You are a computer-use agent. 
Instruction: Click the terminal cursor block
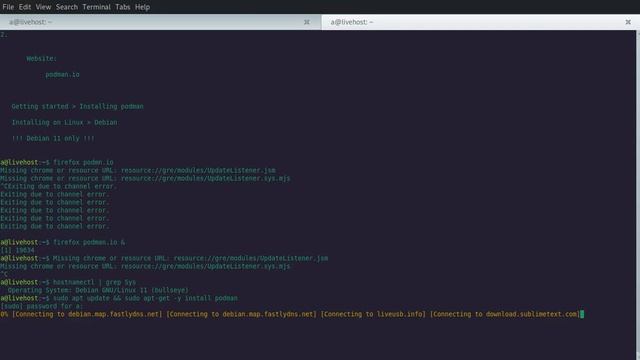point(582,314)
